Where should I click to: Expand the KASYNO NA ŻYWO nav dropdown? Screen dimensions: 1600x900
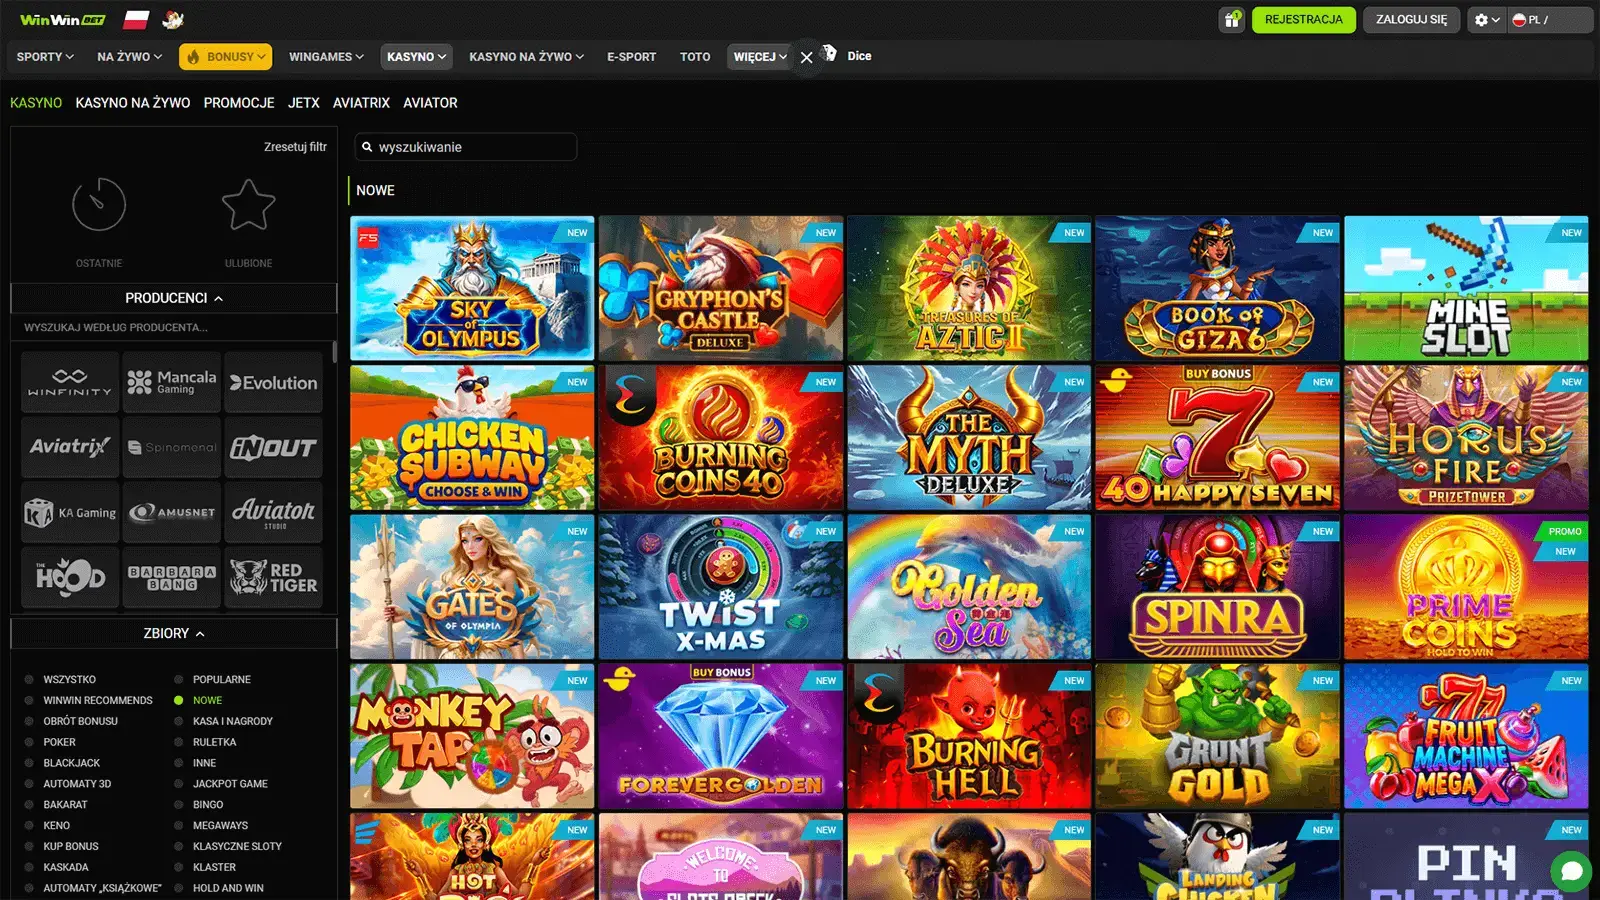click(526, 57)
